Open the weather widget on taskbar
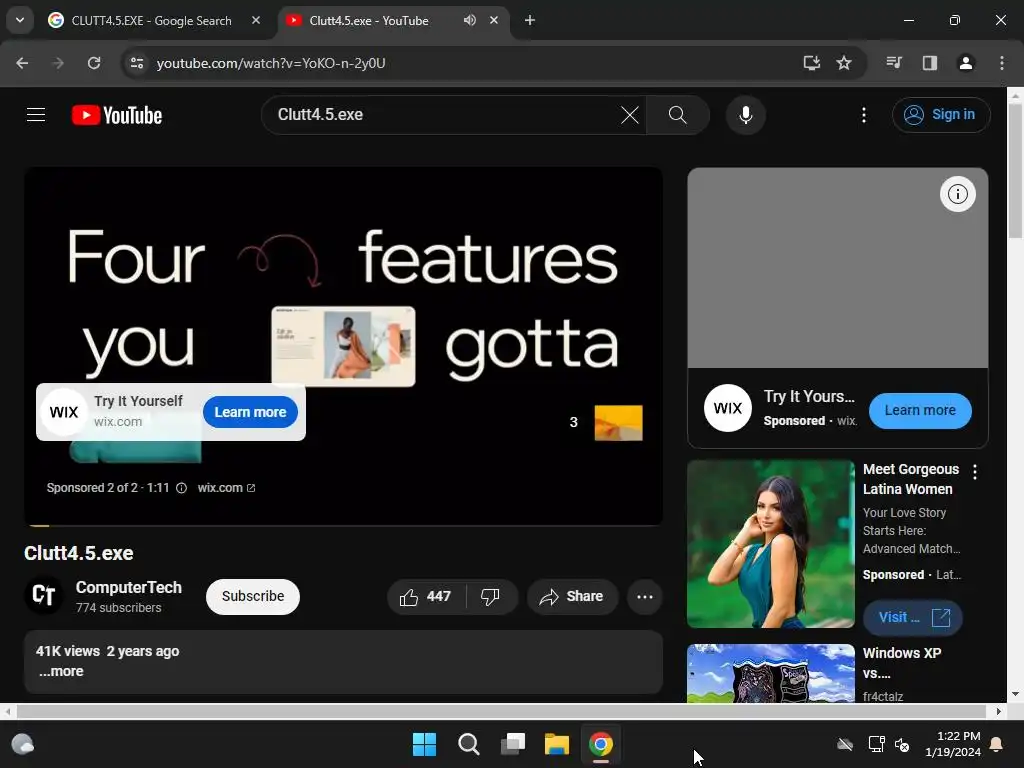Viewport: 1024px width, 768px height. point(23,744)
